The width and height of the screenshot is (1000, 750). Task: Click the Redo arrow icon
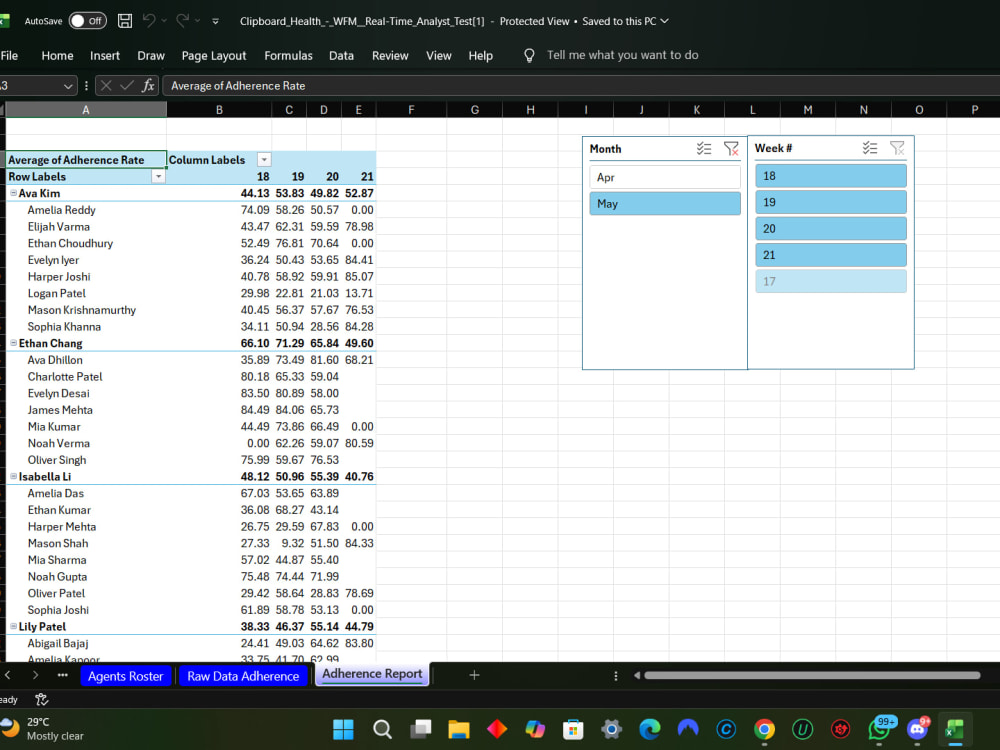[182, 21]
